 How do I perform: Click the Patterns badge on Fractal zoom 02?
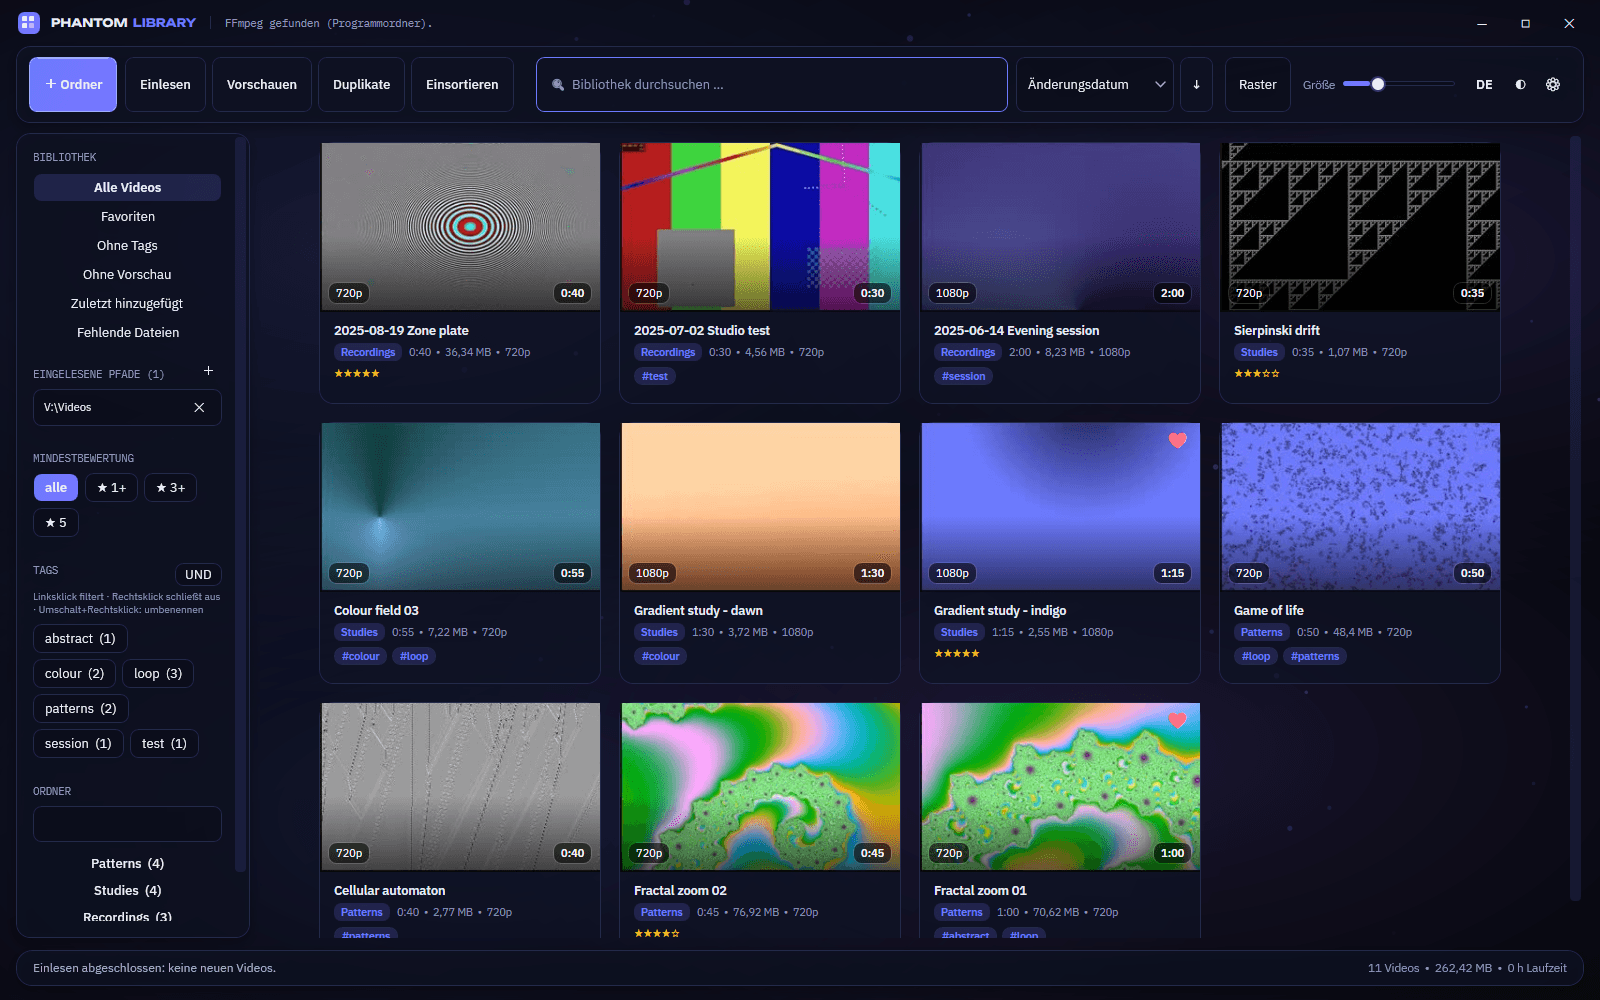pos(662,912)
